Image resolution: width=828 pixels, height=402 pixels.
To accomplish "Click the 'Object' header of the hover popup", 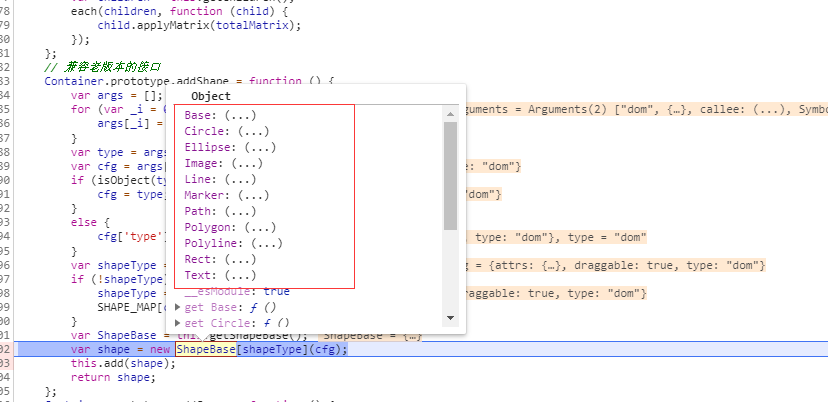I will [211, 96].
